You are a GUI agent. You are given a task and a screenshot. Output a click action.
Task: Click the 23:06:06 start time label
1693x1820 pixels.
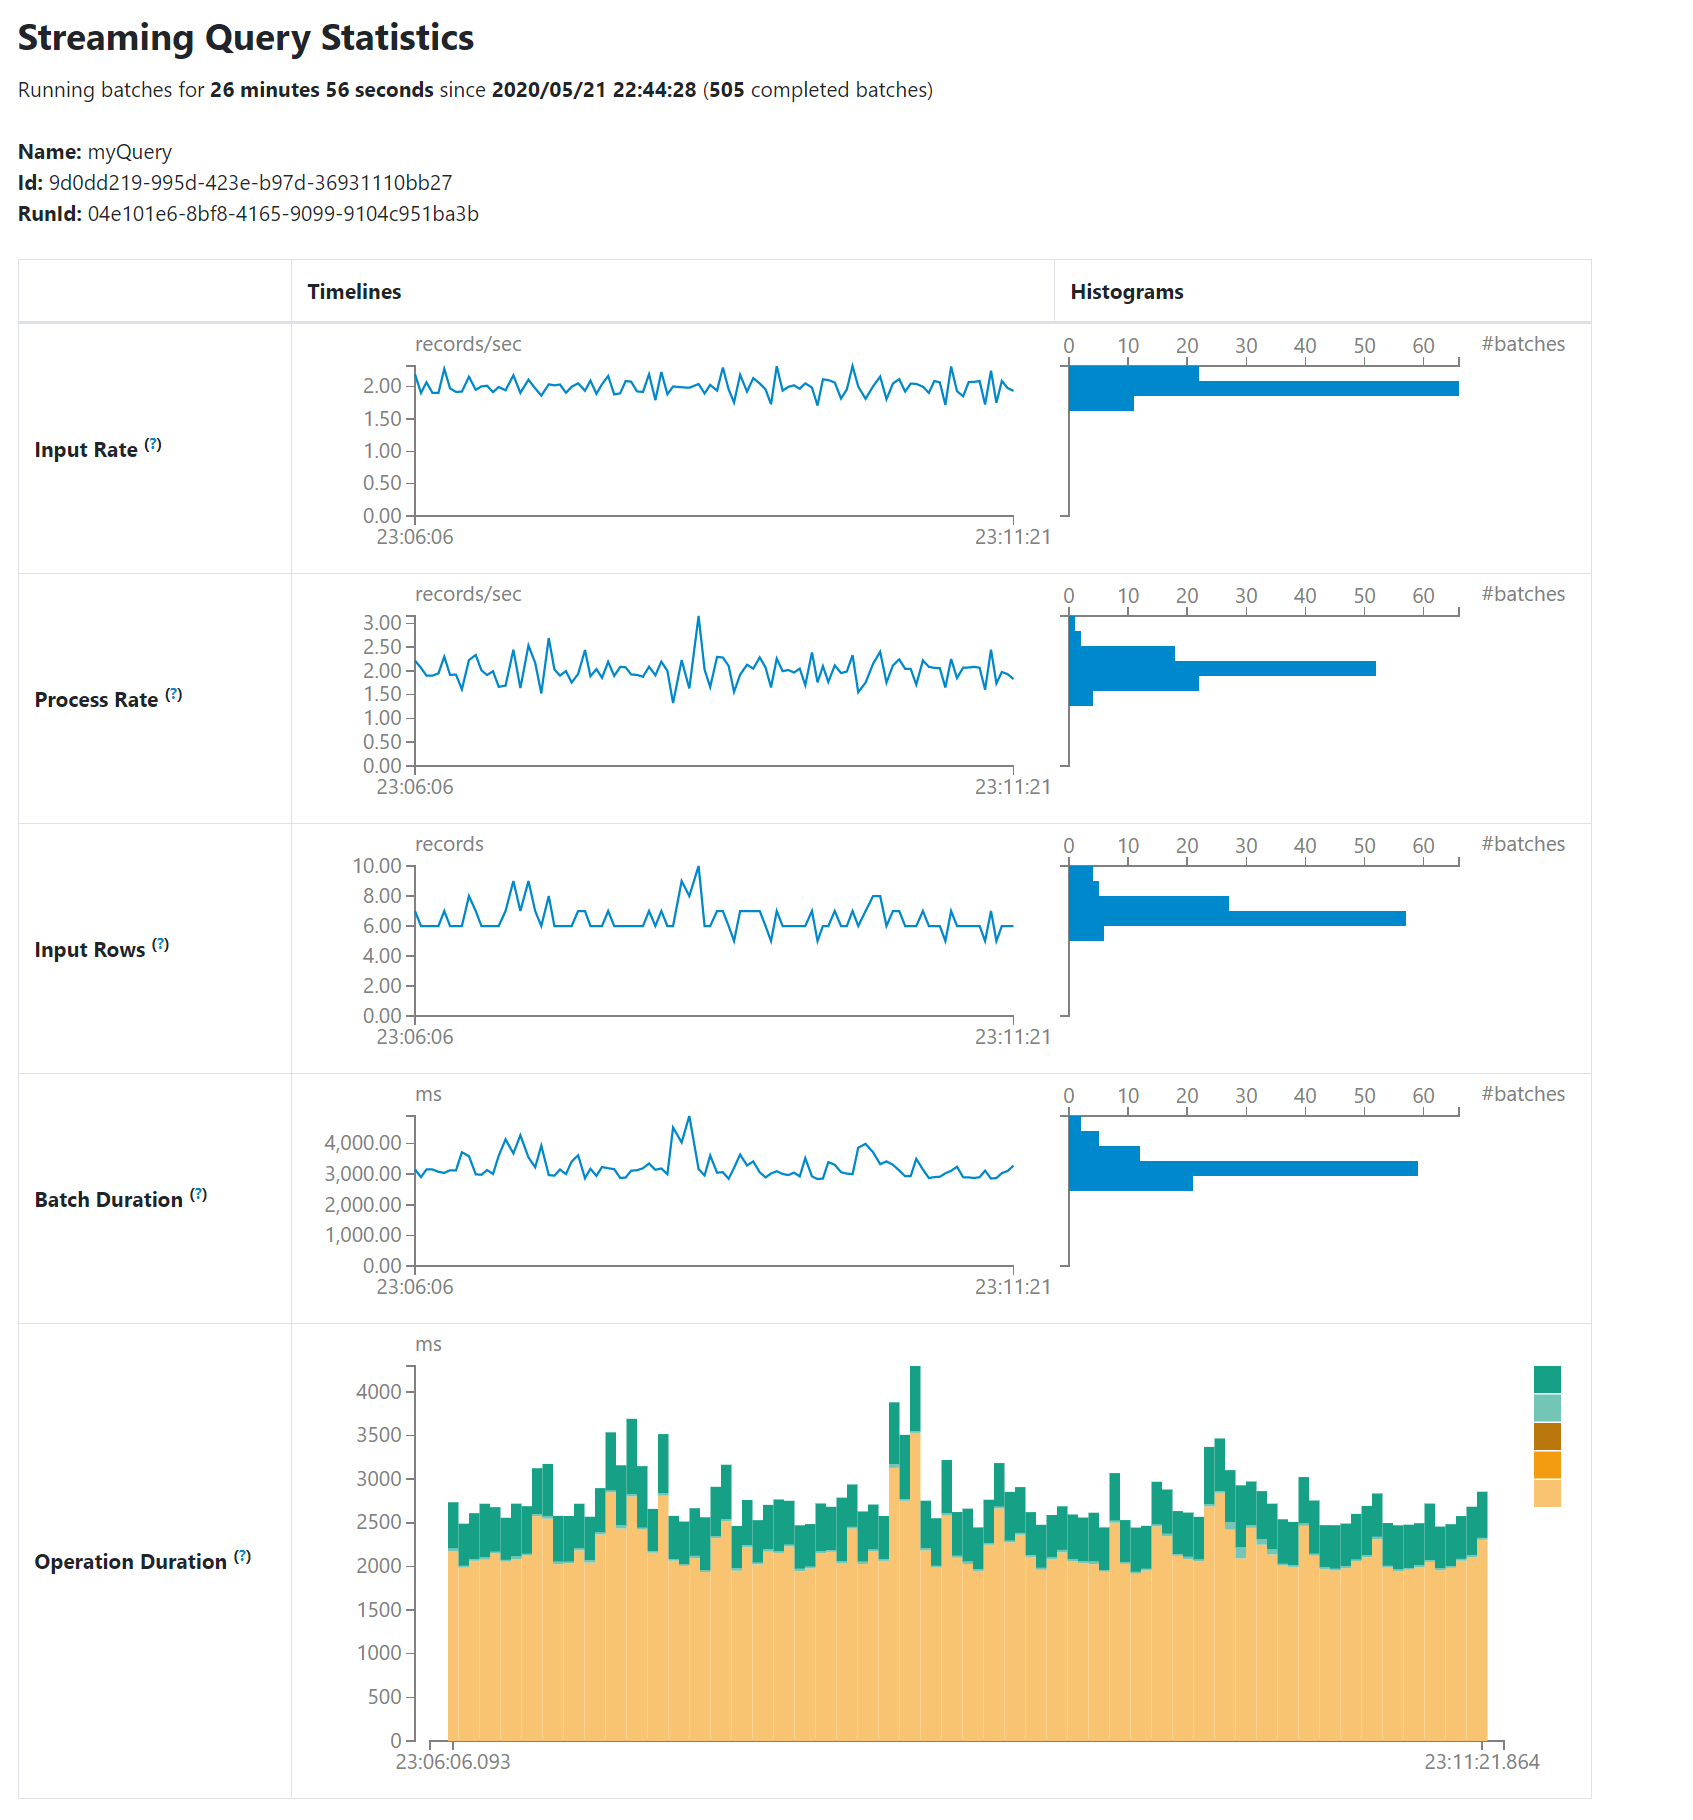[x=415, y=536]
